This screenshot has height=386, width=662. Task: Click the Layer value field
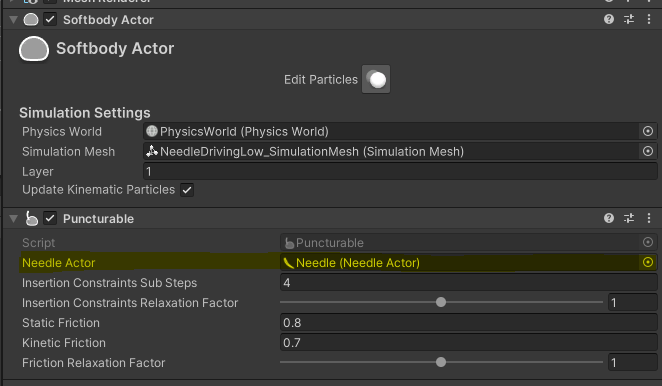point(400,171)
